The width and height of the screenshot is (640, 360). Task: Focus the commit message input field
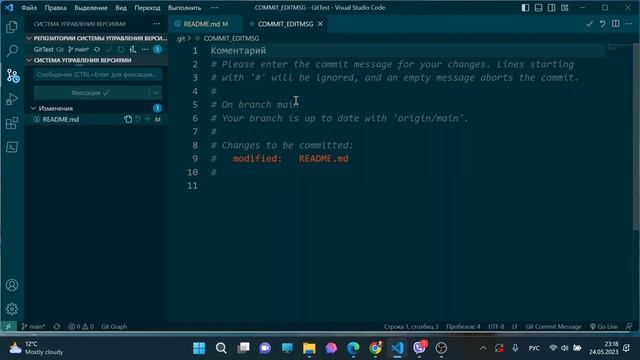(x=98, y=75)
